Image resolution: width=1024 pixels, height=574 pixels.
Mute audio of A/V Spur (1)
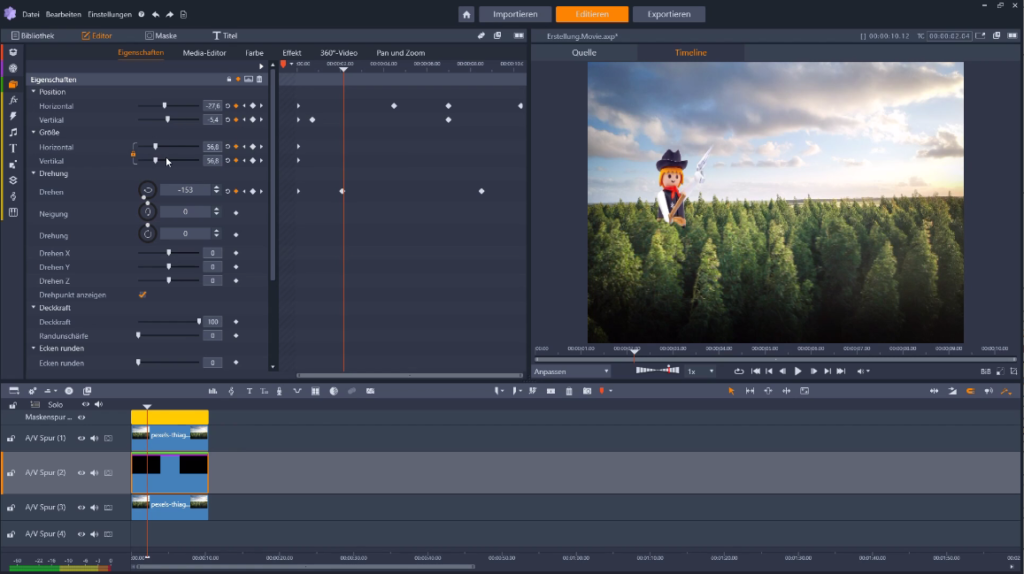pyautogui.click(x=95, y=439)
